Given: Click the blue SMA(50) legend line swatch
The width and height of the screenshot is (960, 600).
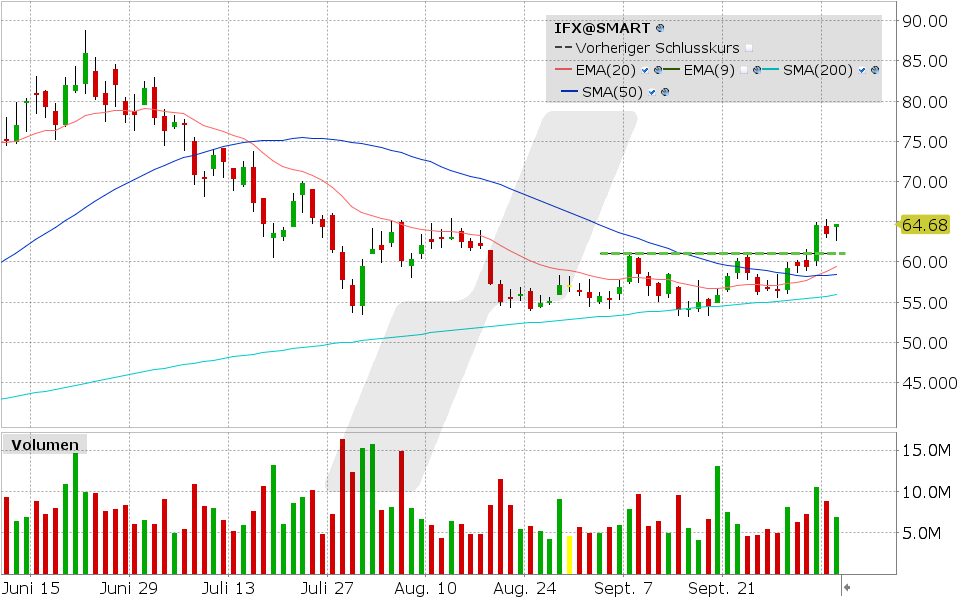Looking at the screenshot, I should [569, 91].
